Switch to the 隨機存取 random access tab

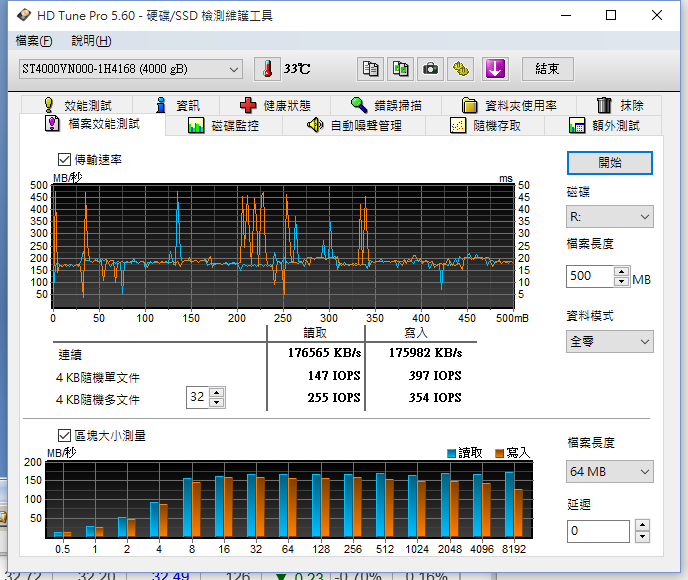point(485,126)
